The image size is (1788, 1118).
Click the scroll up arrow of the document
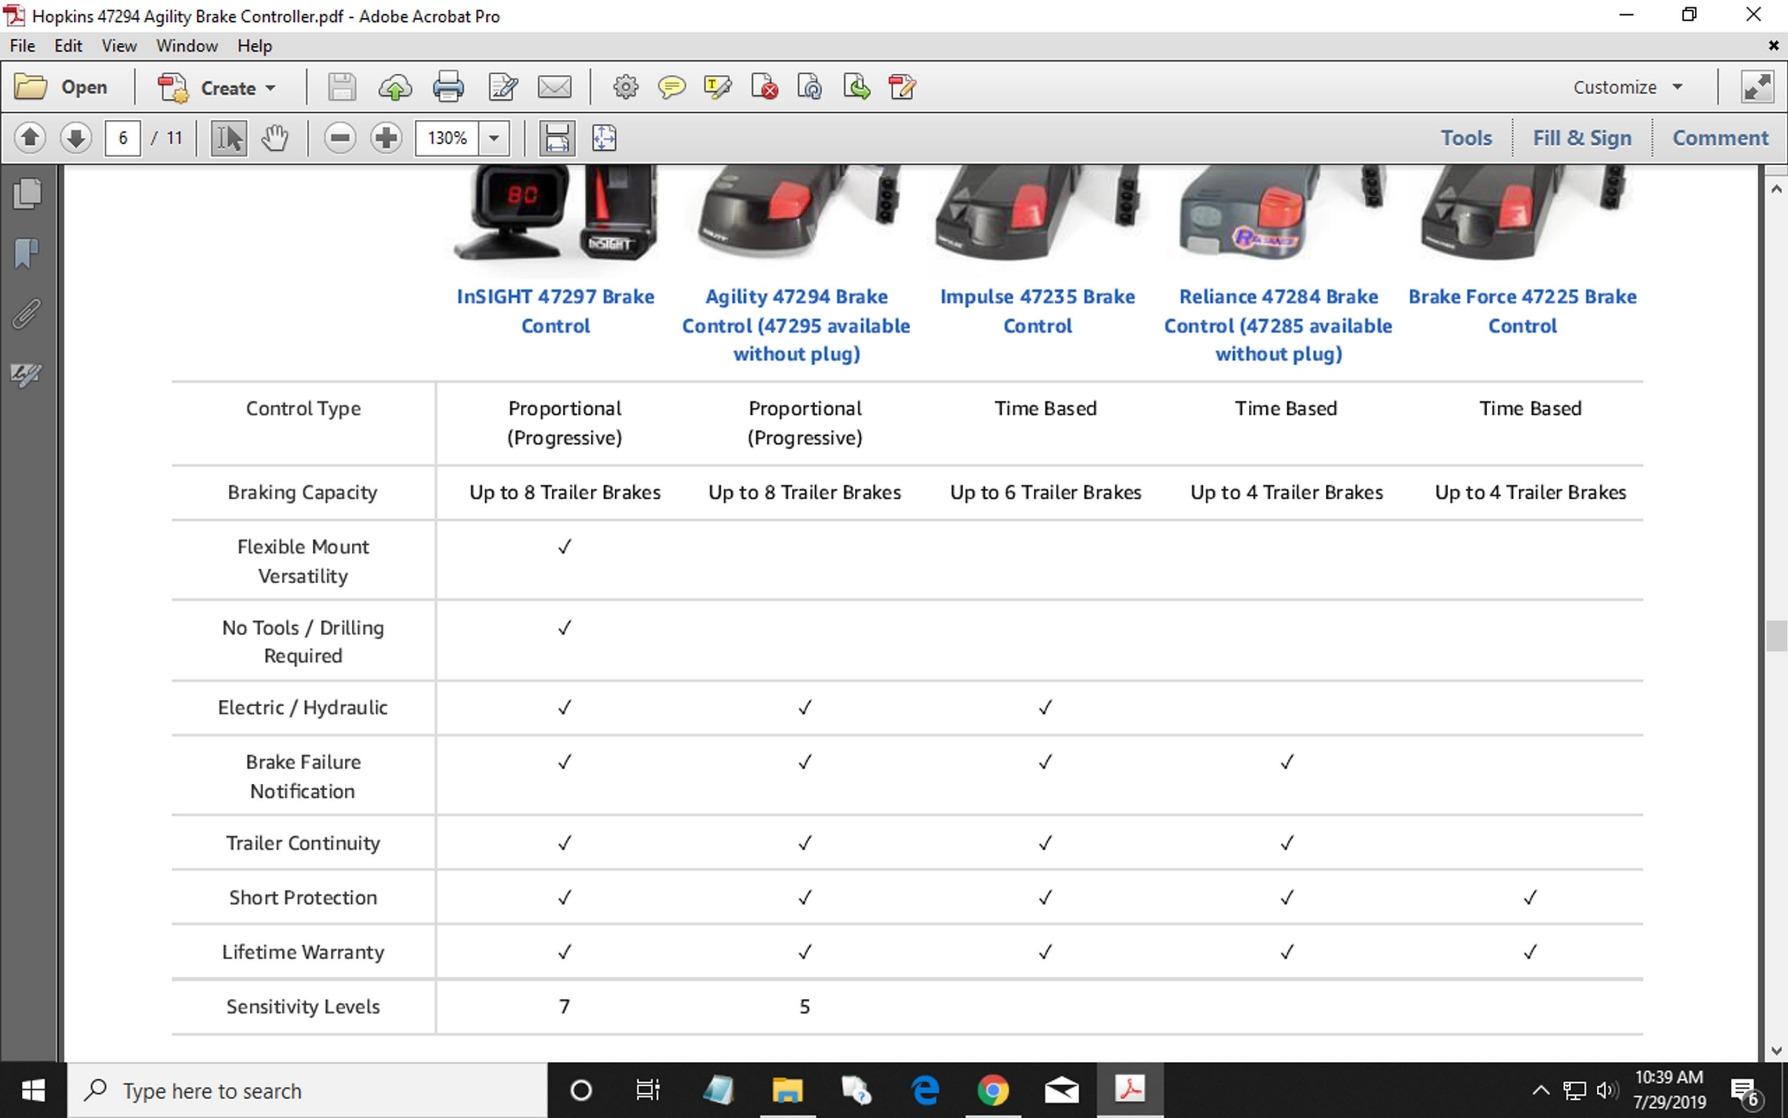click(x=1776, y=188)
